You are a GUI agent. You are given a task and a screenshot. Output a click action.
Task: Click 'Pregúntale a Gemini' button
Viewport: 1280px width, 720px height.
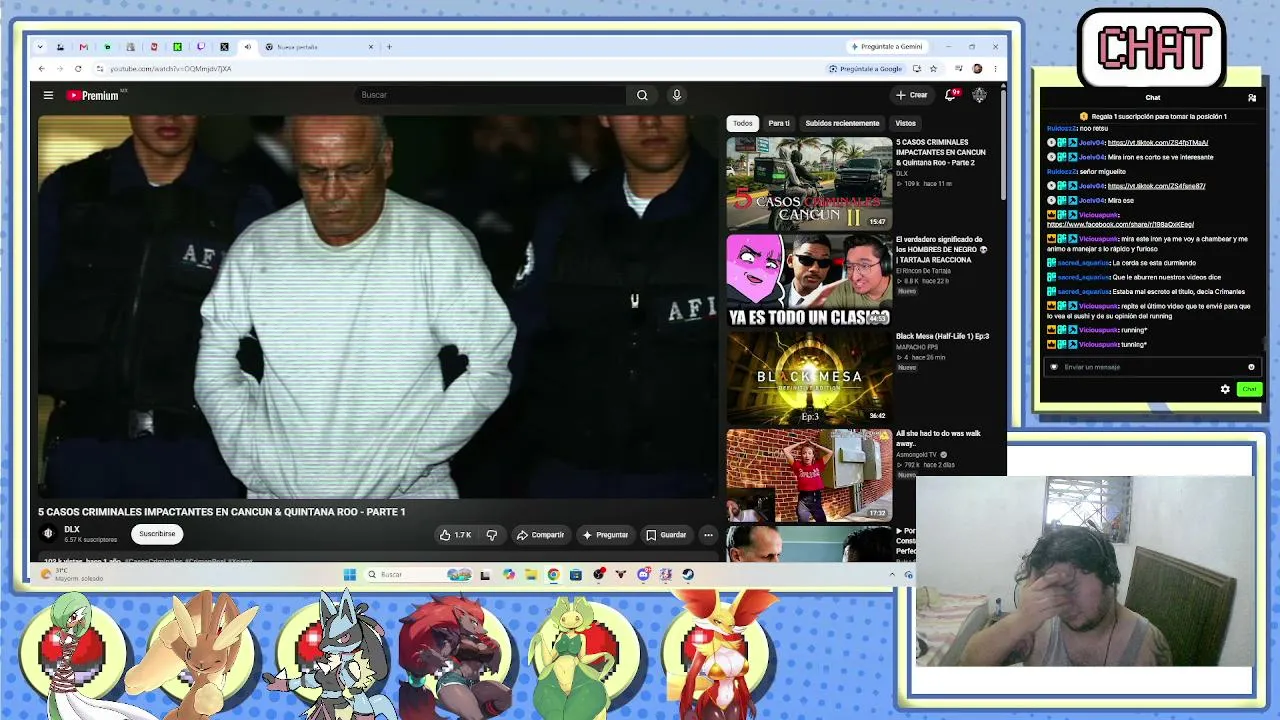coord(886,47)
